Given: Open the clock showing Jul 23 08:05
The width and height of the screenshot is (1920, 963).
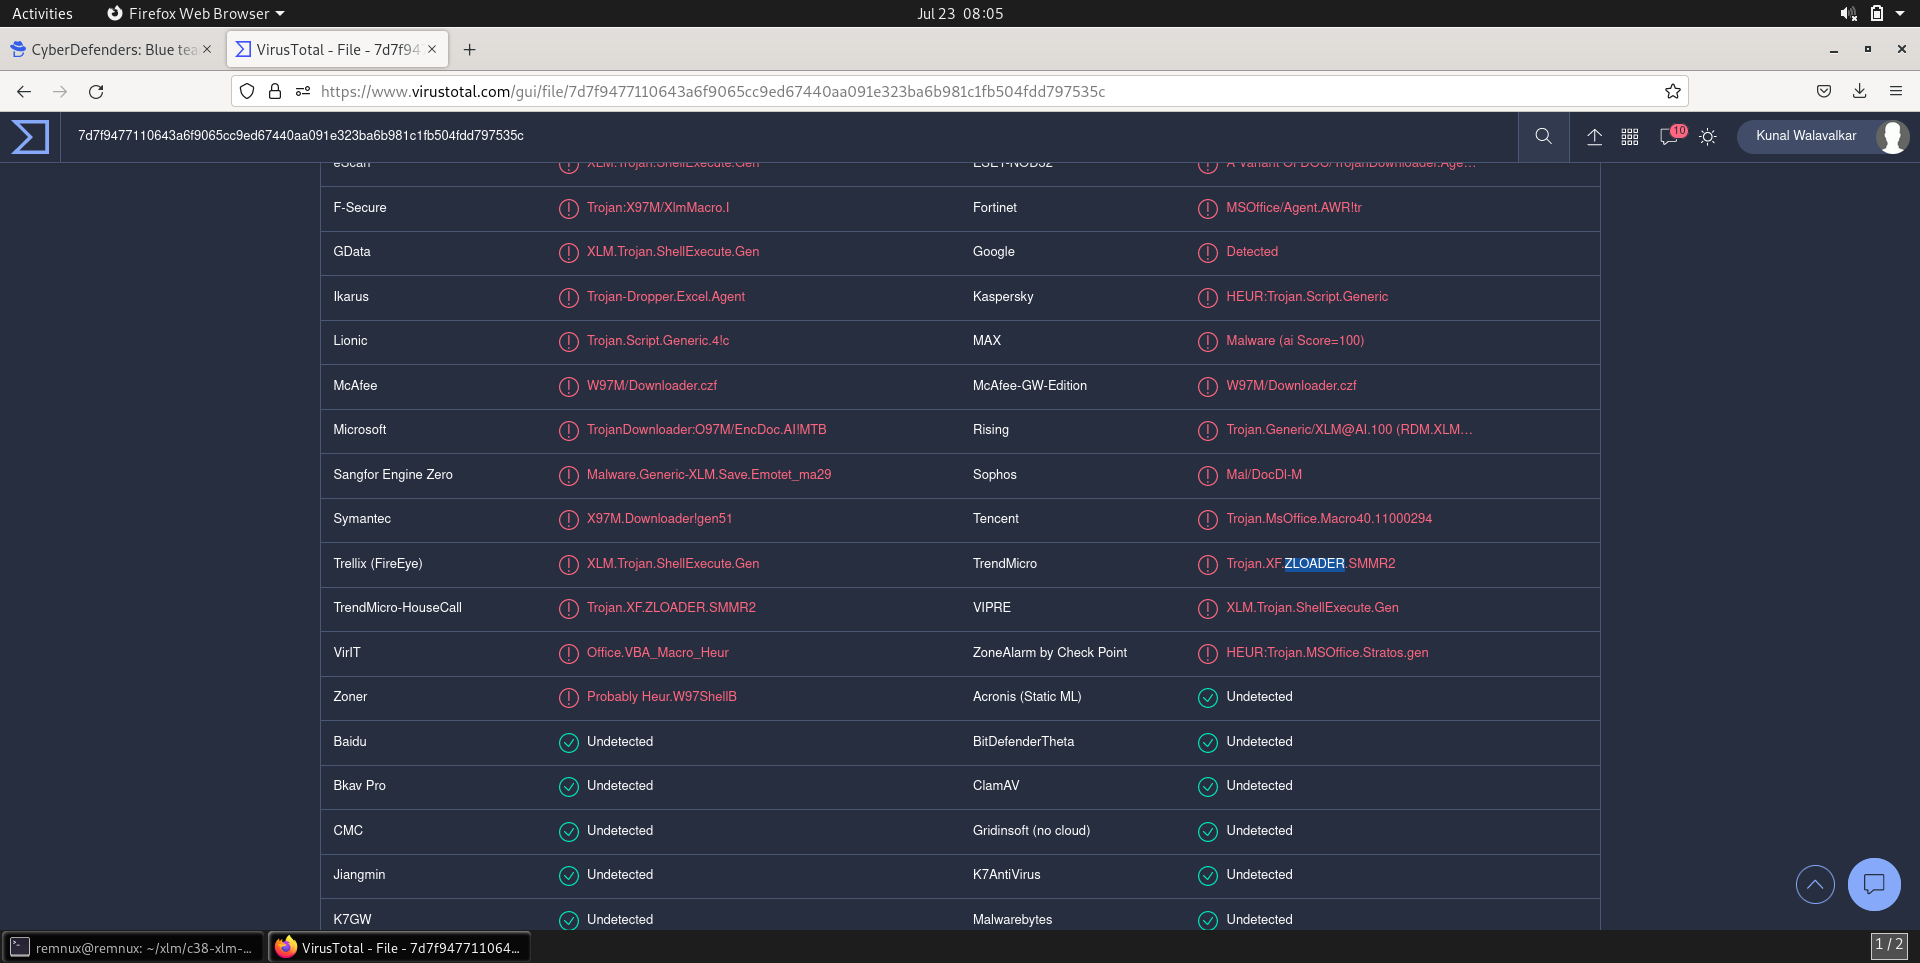Looking at the screenshot, I should coord(960,13).
